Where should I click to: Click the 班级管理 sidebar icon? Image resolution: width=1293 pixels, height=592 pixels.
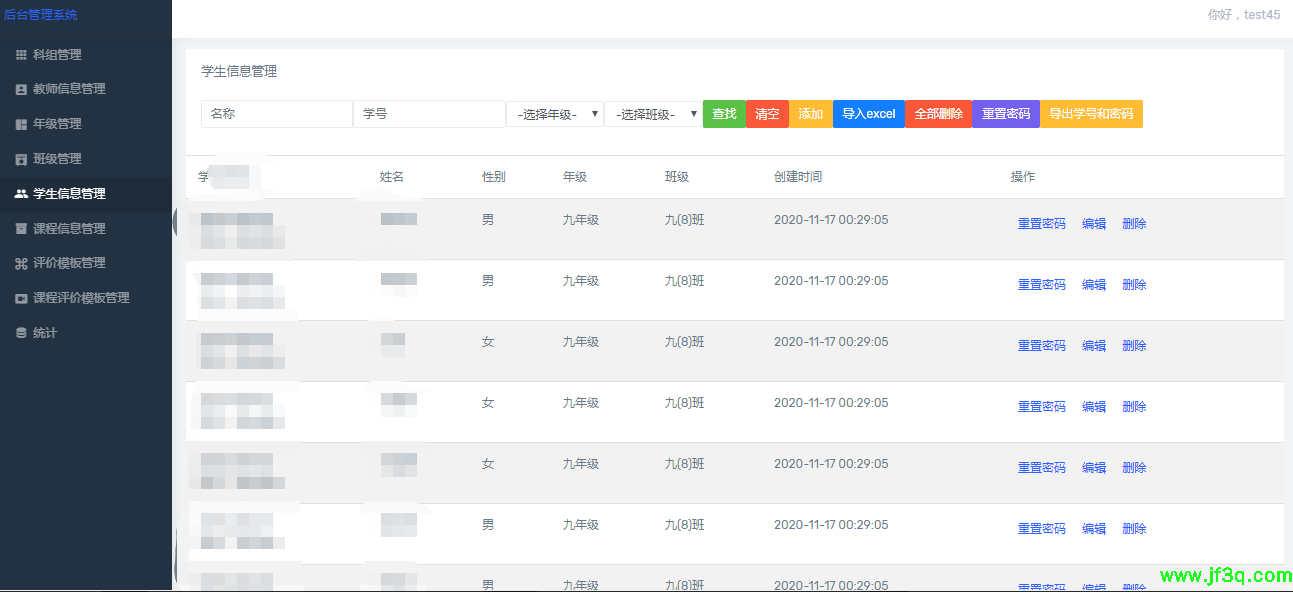click(22, 158)
